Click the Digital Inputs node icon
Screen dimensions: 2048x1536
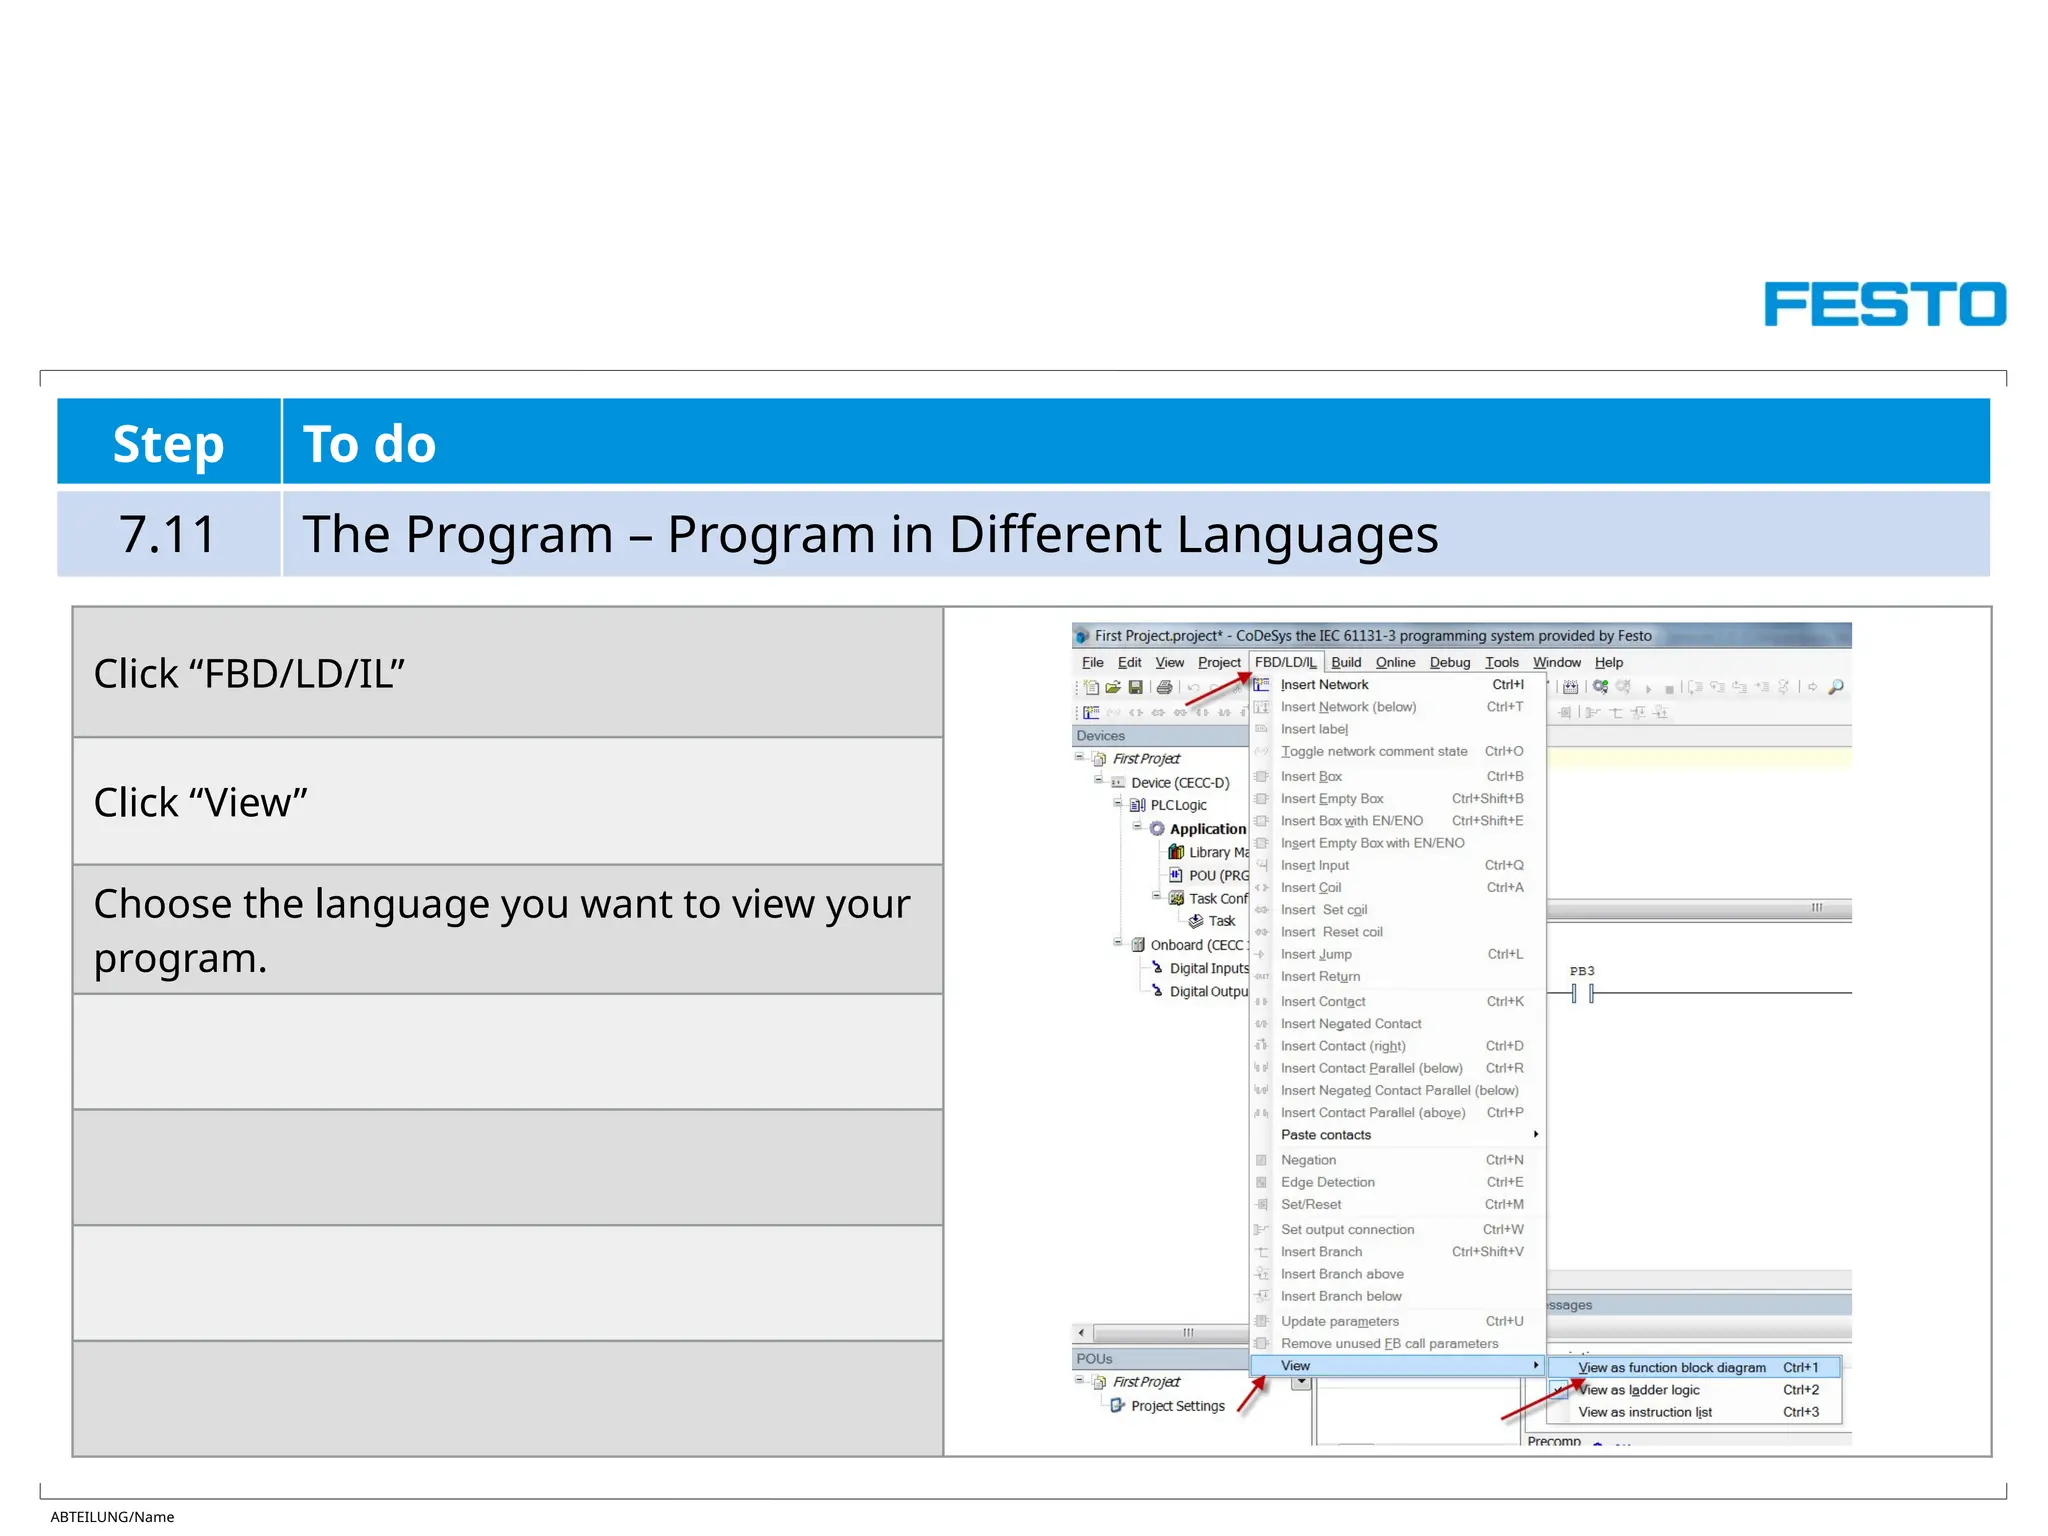(x=1157, y=968)
